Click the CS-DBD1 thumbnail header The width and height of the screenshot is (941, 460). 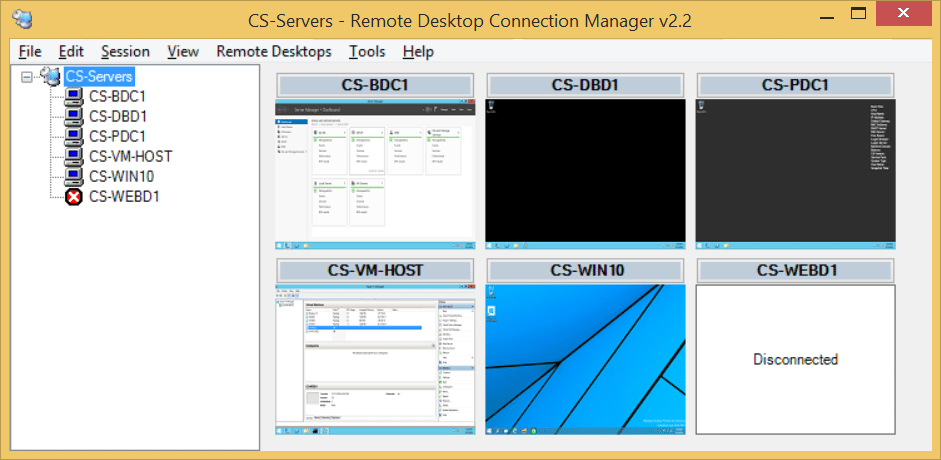click(x=585, y=85)
